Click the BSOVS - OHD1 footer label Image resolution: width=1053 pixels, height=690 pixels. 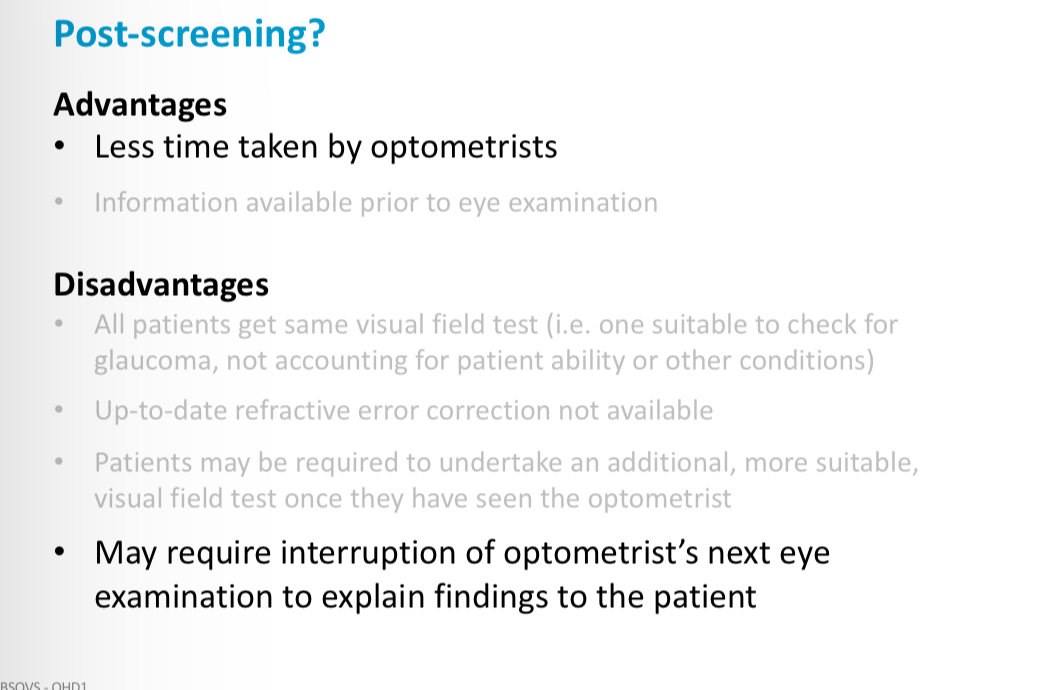(x=44, y=685)
